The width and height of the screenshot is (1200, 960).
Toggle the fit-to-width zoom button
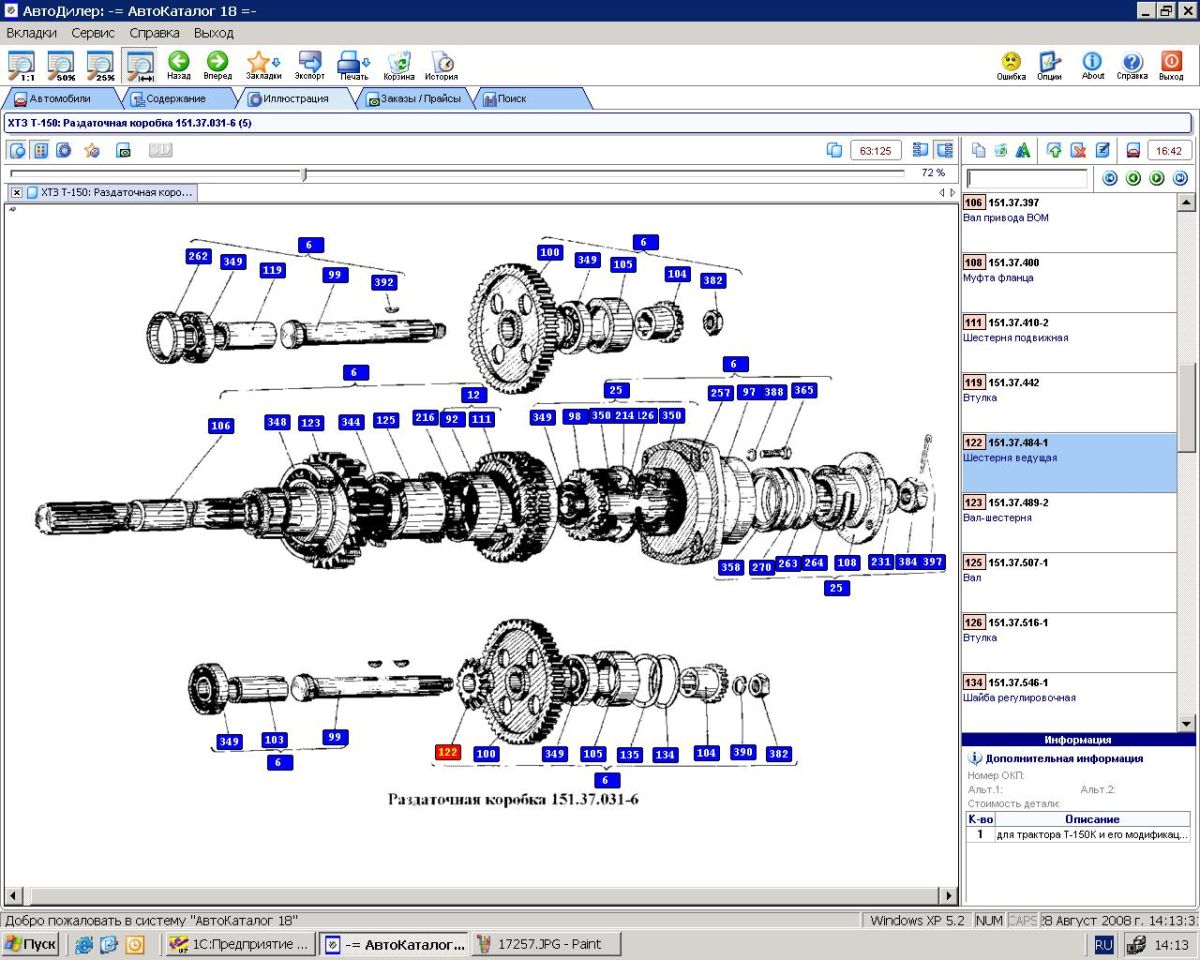139,63
